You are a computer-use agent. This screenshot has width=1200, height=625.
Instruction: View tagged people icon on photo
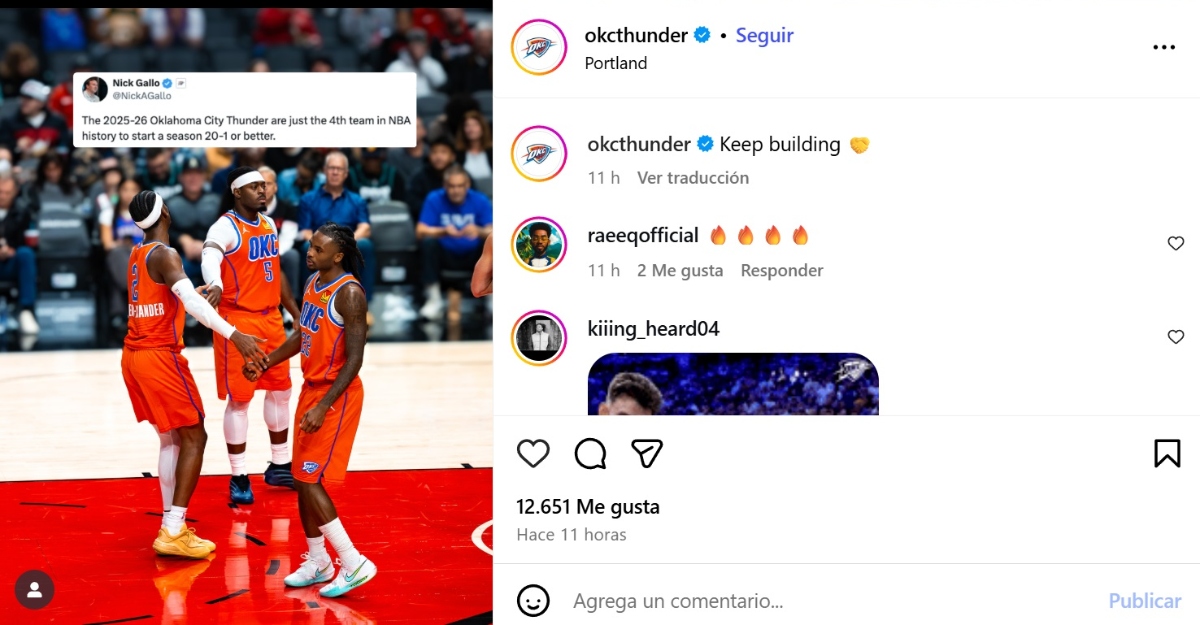tap(35, 590)
